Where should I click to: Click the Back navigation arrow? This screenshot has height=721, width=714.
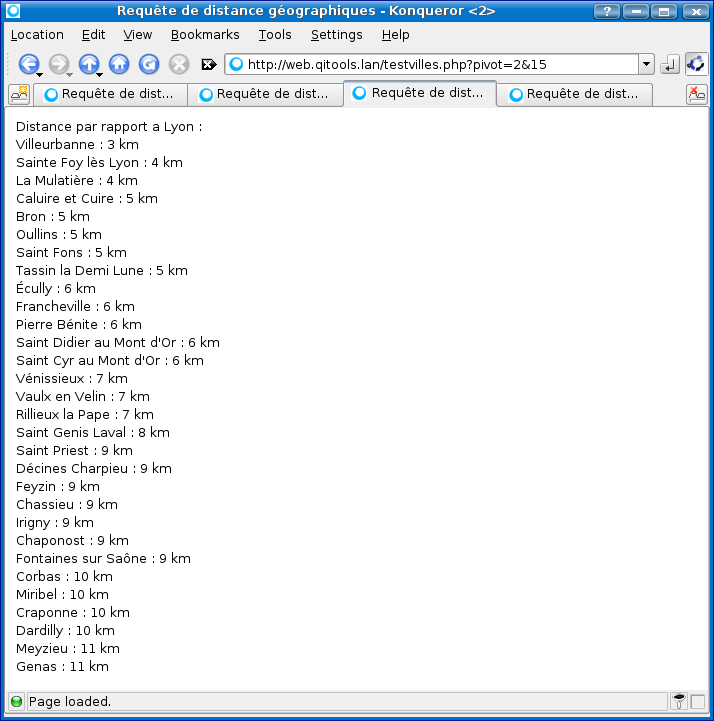point(27,64)
